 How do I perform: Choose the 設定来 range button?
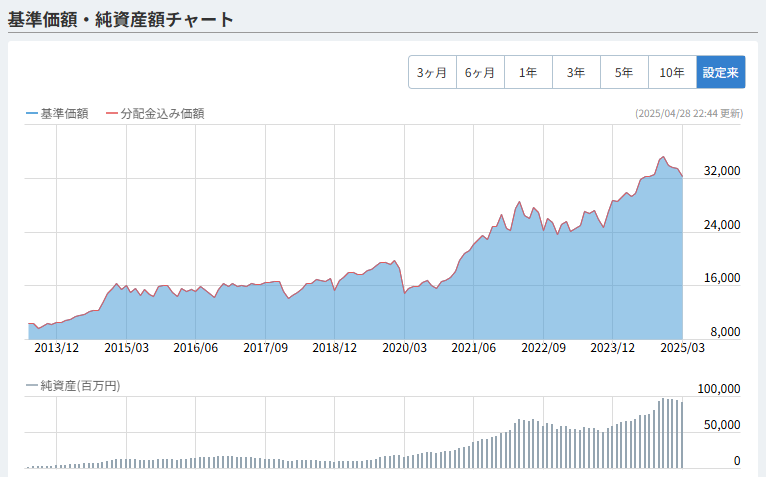click(x=721, y=72)
